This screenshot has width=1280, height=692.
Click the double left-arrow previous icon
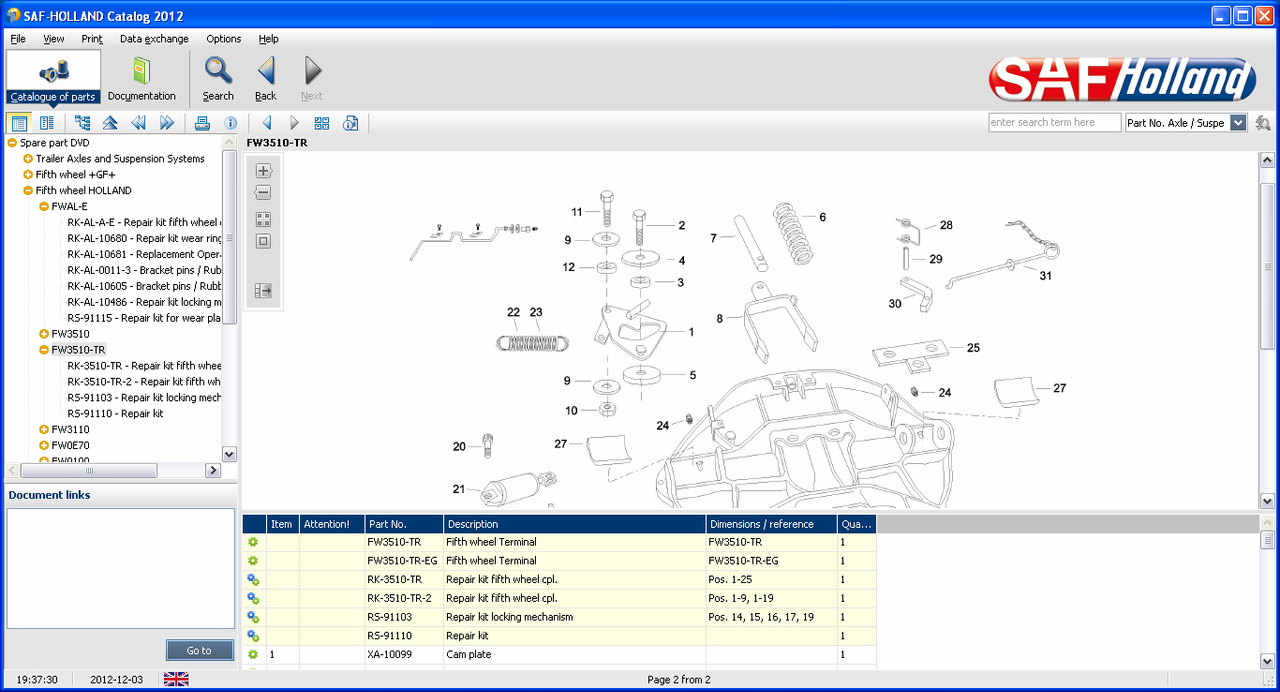[x=138, y=123]
